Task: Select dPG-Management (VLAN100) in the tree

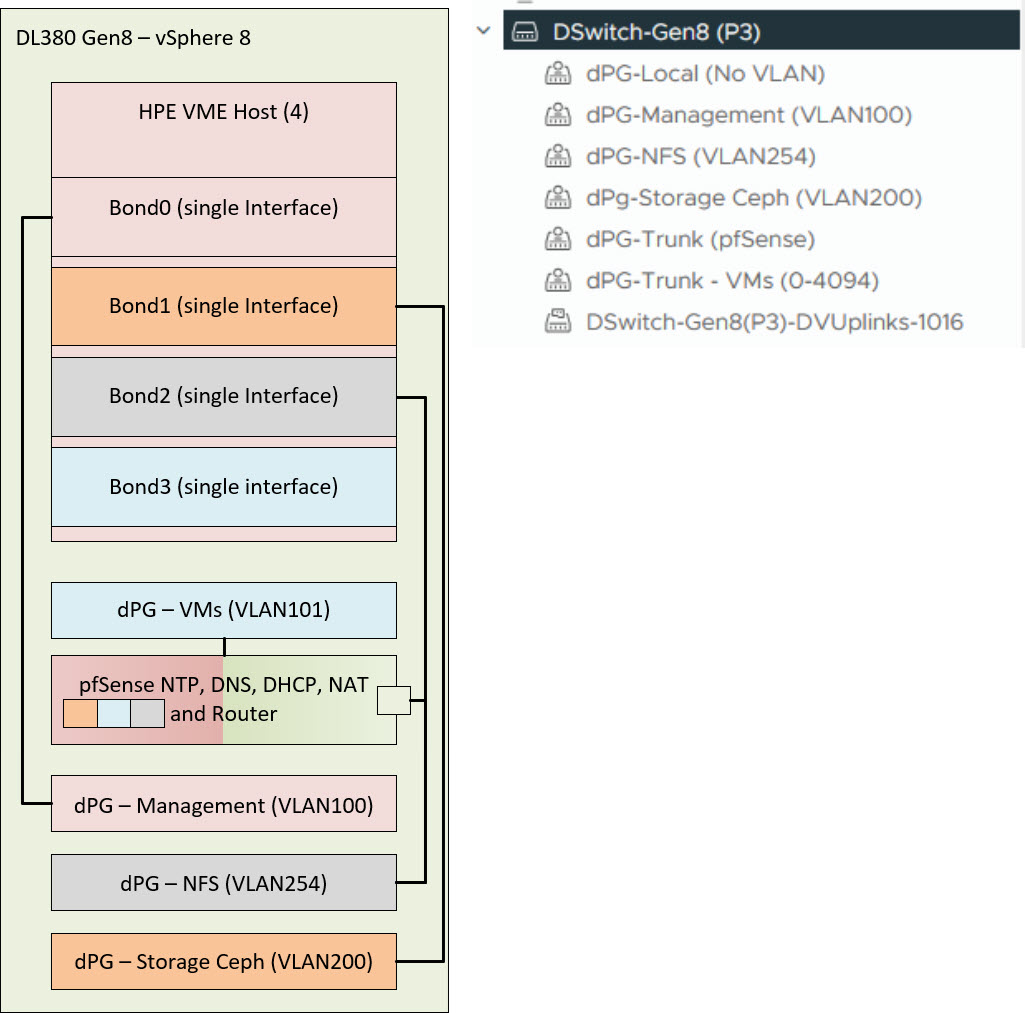Action: (x=748, y=115)
